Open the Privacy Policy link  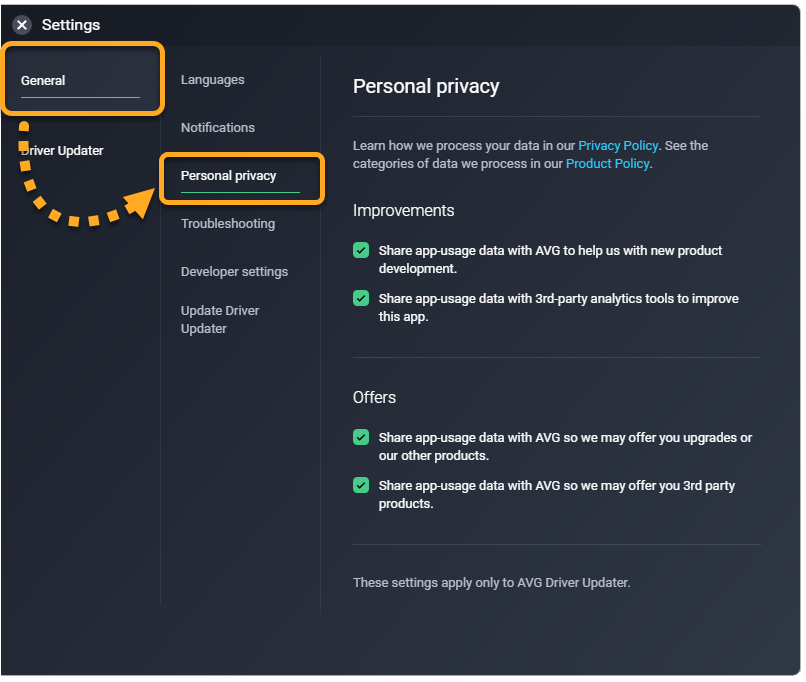618,146
